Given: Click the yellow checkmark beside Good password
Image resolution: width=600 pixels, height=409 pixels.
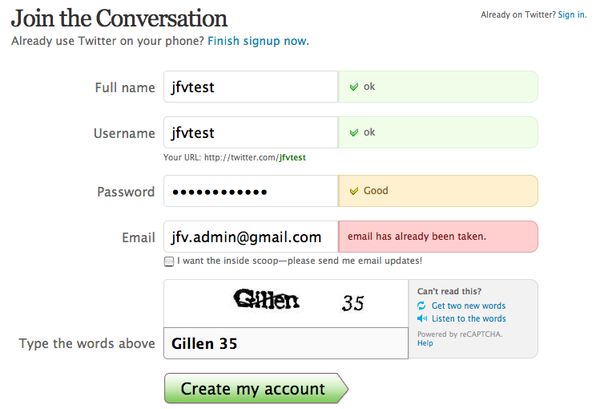Looking at the screenshot, I should pyautogui.click(x=354, y=191).
